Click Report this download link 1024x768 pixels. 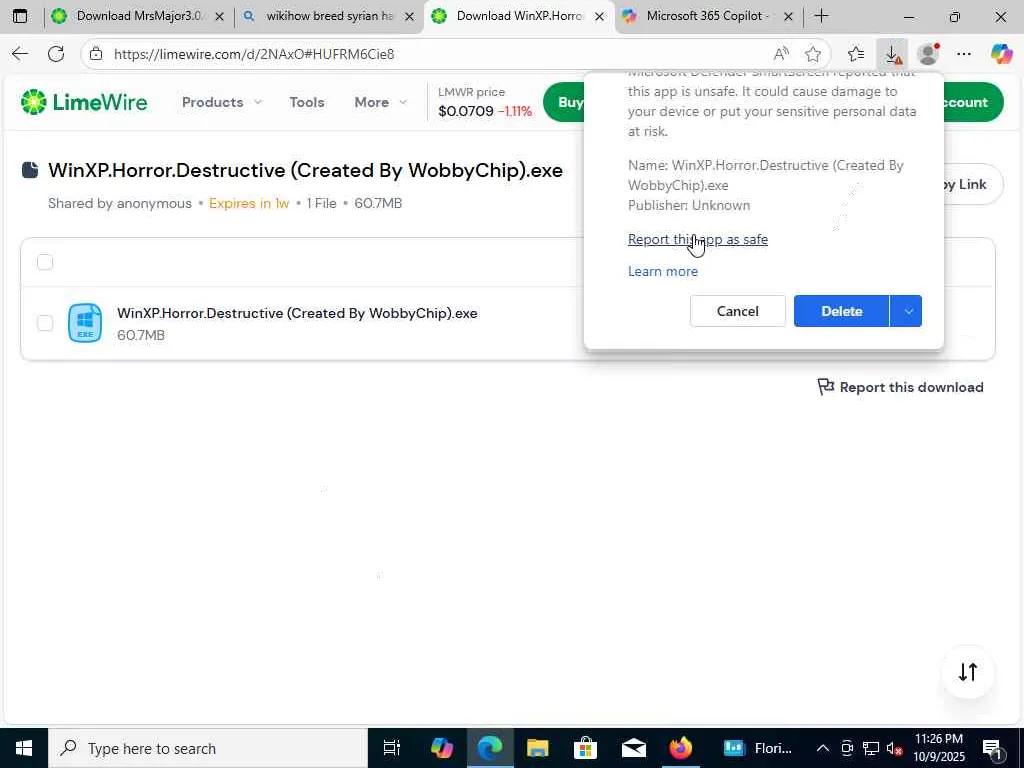(901, 387)
